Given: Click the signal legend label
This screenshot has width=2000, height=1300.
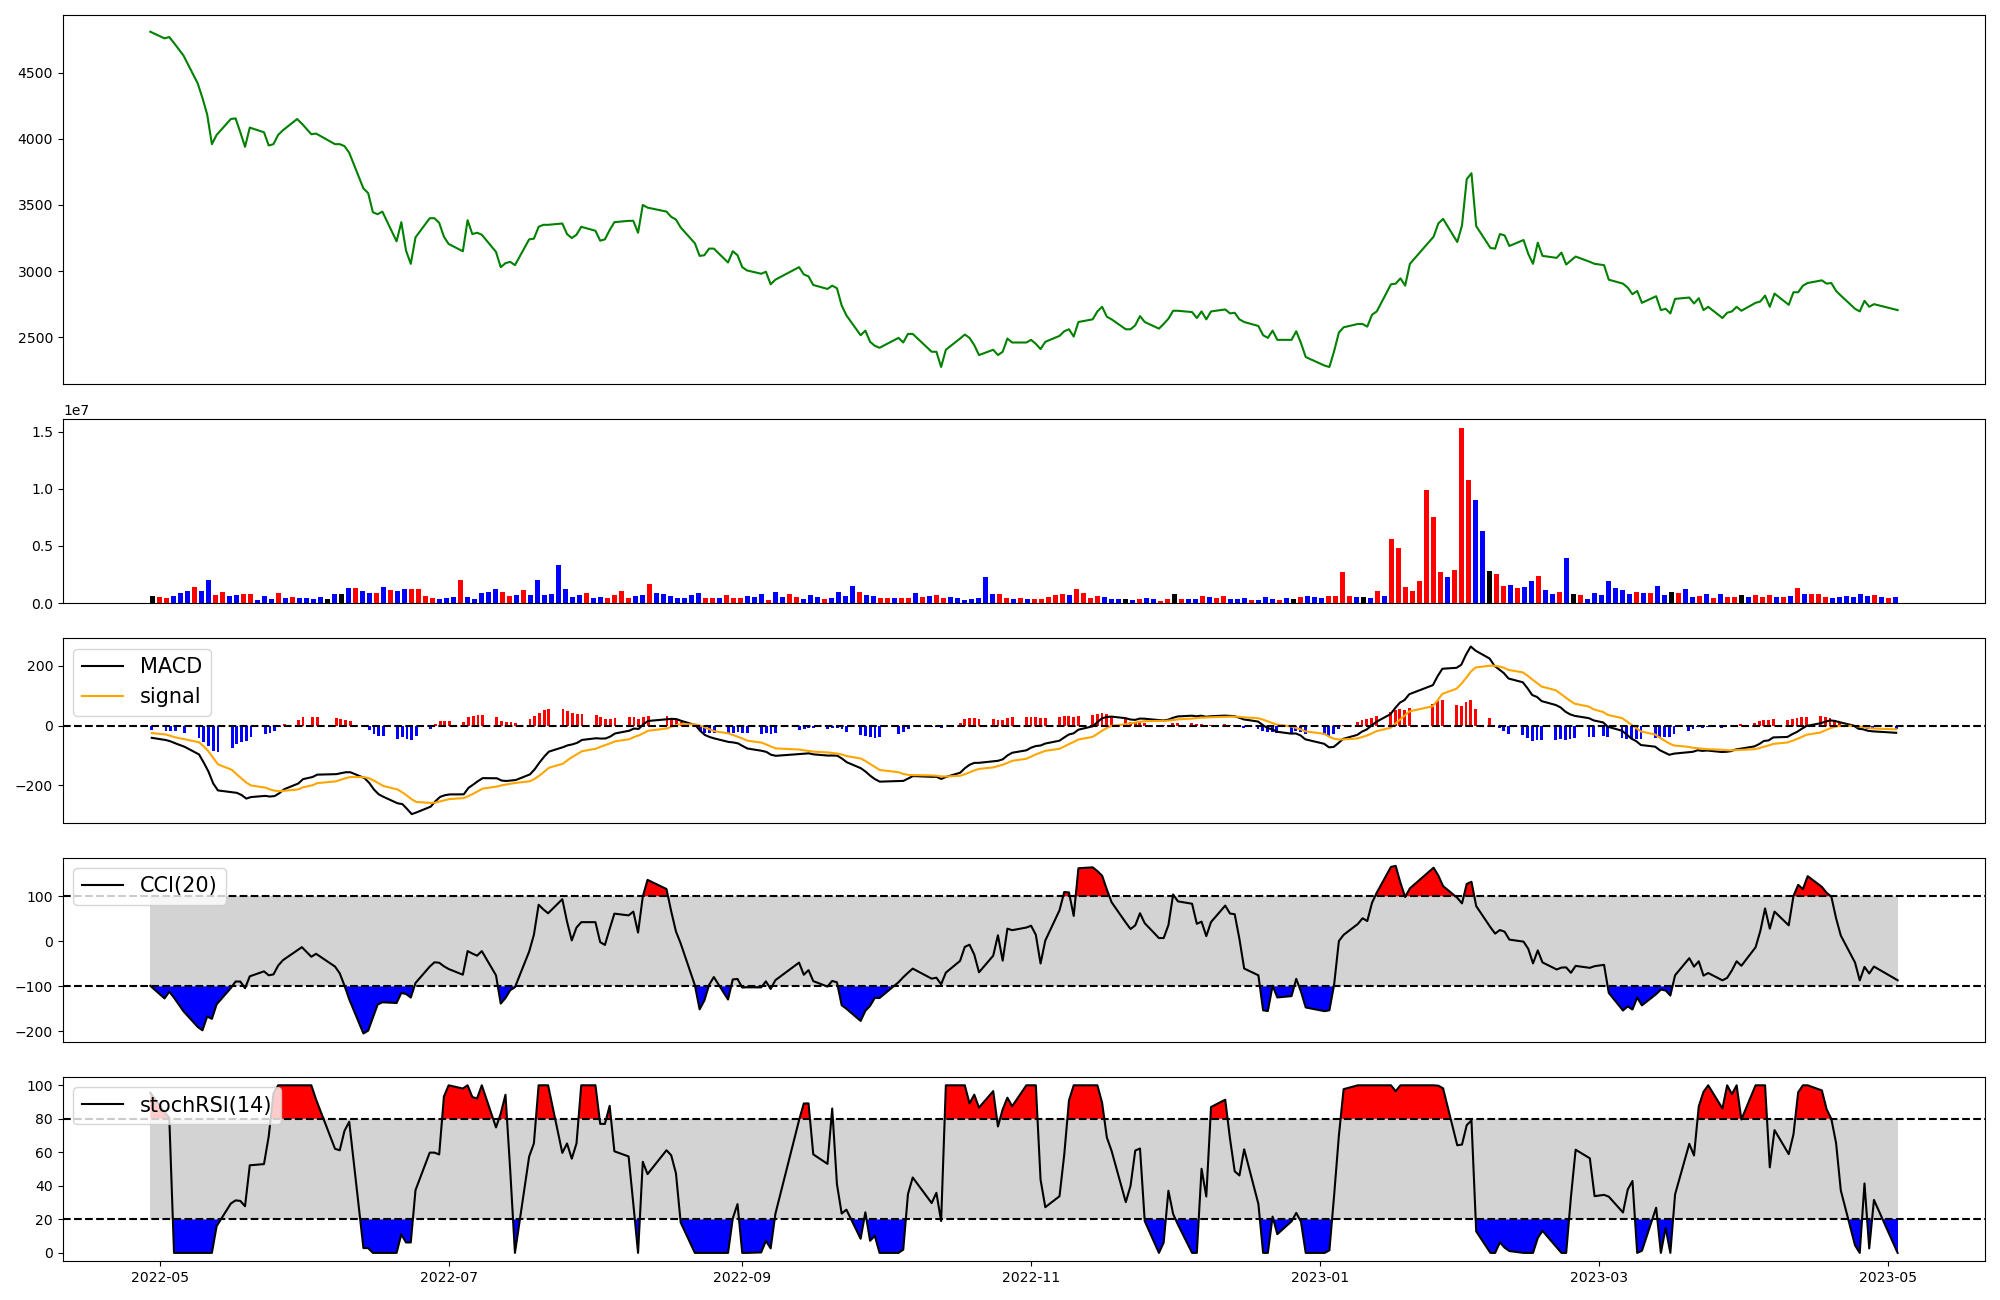Looking at the screenshot, I should point(170,696).
